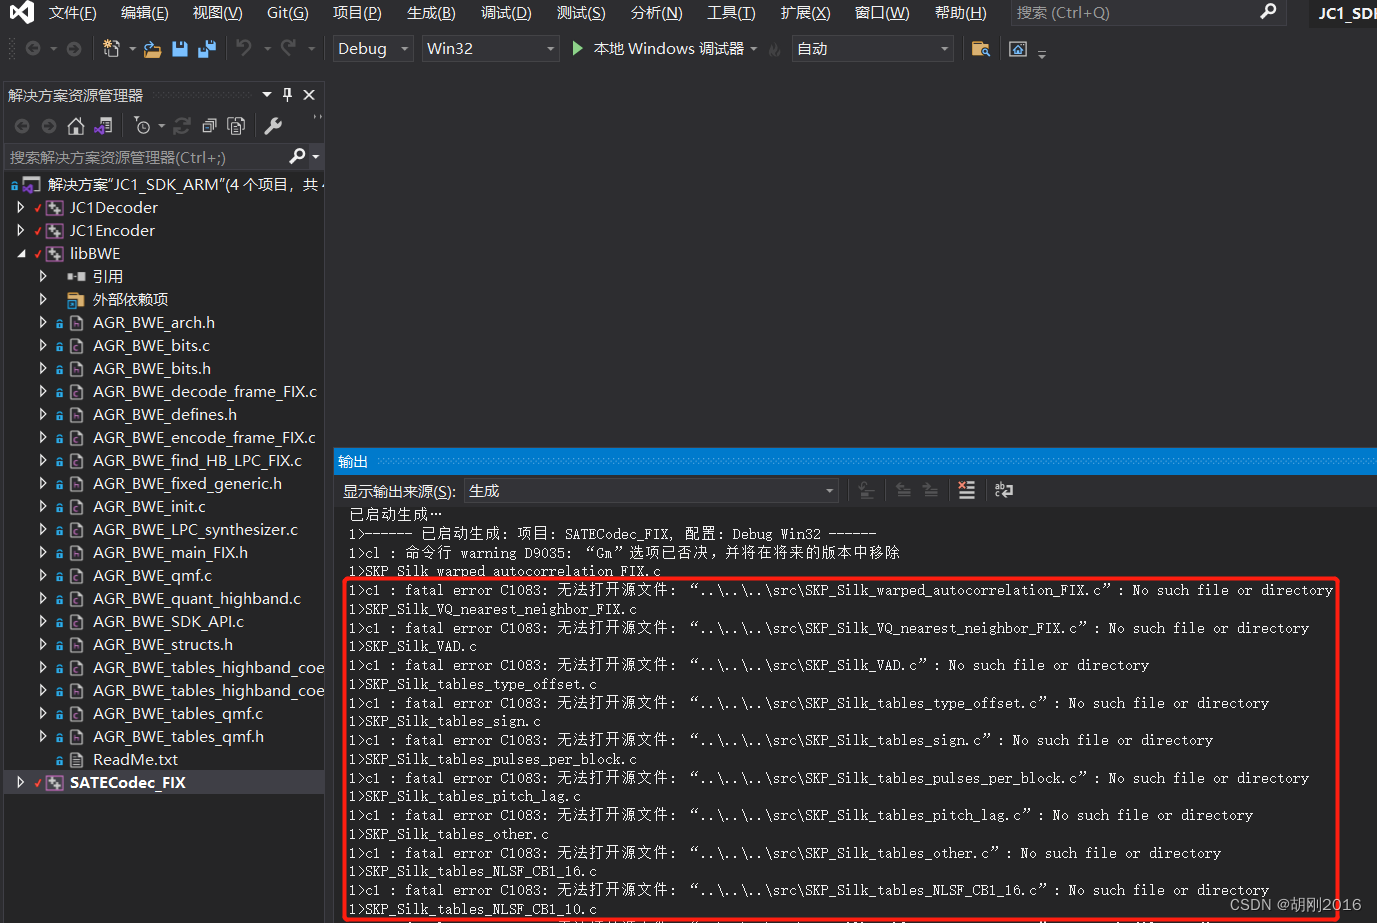Screen dimensions: 1377x923
Task: Close the Solution Explorer panel
Action: tap(309, 95)
